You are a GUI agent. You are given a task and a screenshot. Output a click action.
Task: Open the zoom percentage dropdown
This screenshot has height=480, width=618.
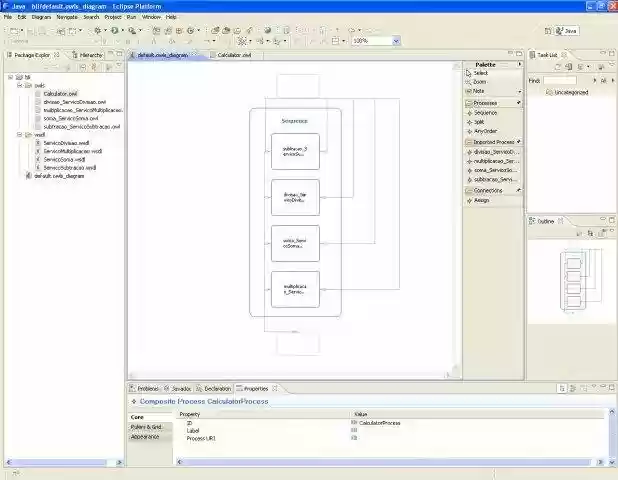click(396, 41)
